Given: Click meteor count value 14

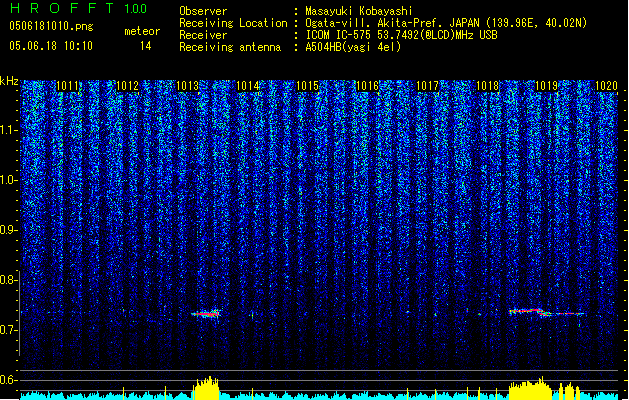Looking at the screenshot, I should tap(145, 46).
